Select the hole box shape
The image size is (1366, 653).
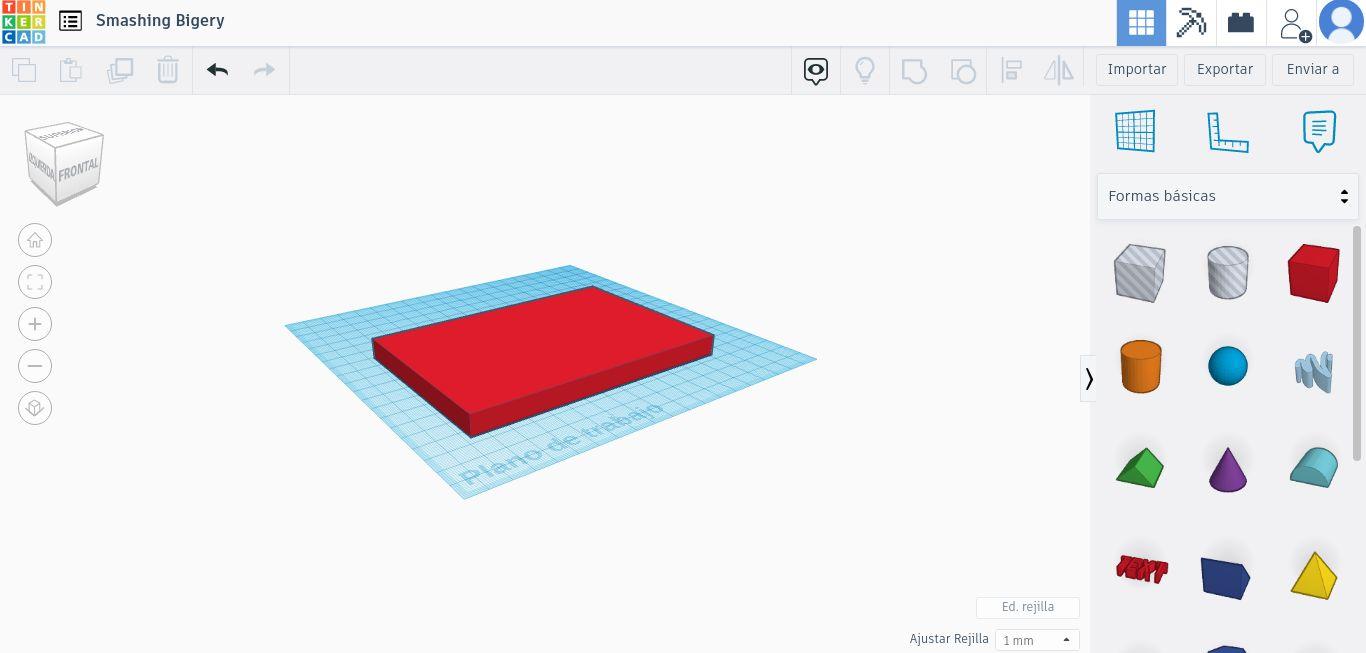pos(1140,272)
